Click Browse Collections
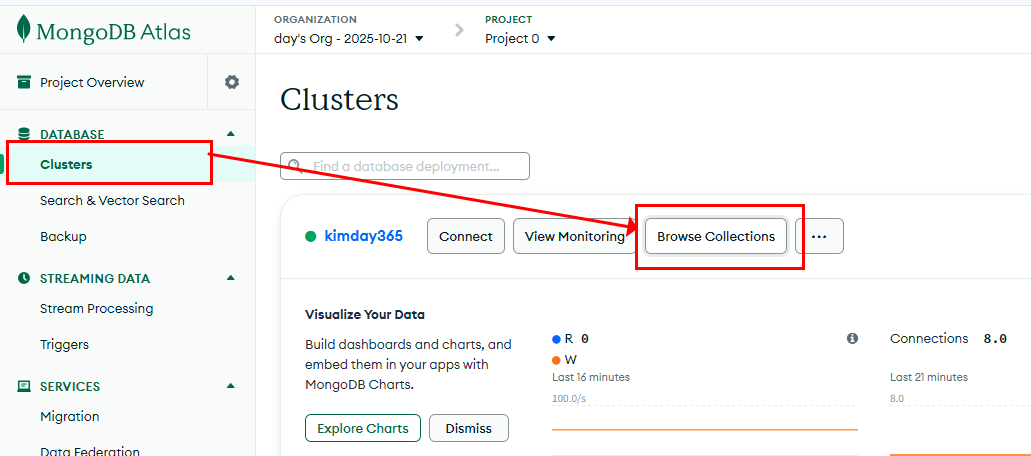 coord(716,237)
